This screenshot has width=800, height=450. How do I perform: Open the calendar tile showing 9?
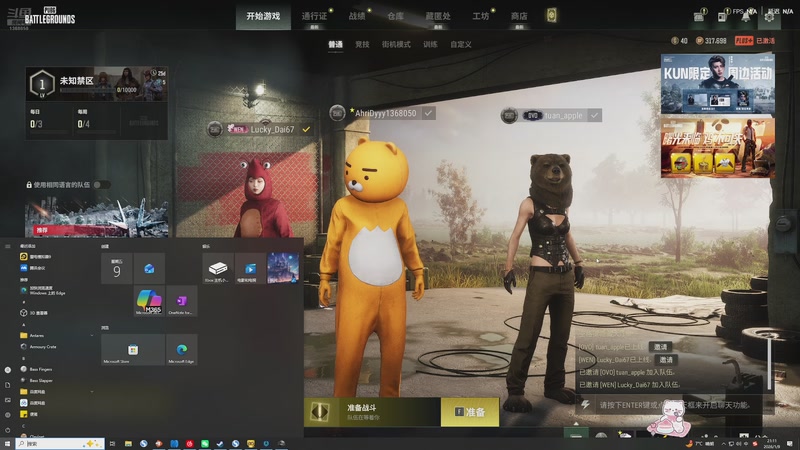tap(116, 268)
